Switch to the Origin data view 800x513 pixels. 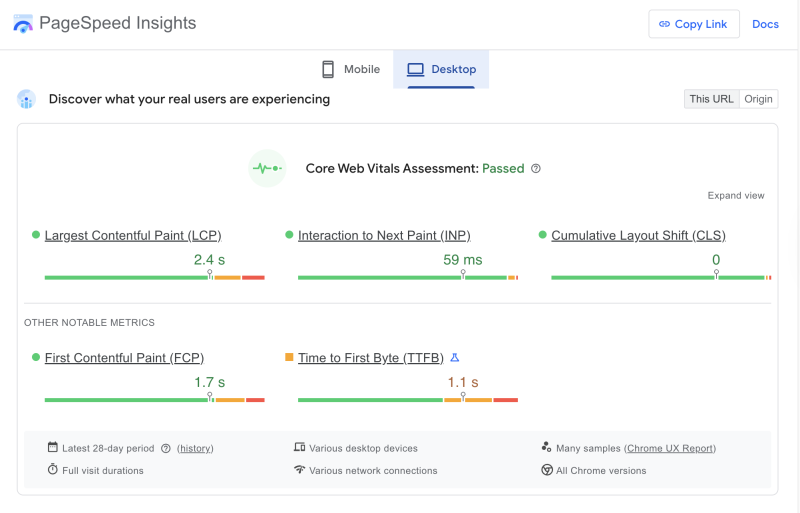758,99
